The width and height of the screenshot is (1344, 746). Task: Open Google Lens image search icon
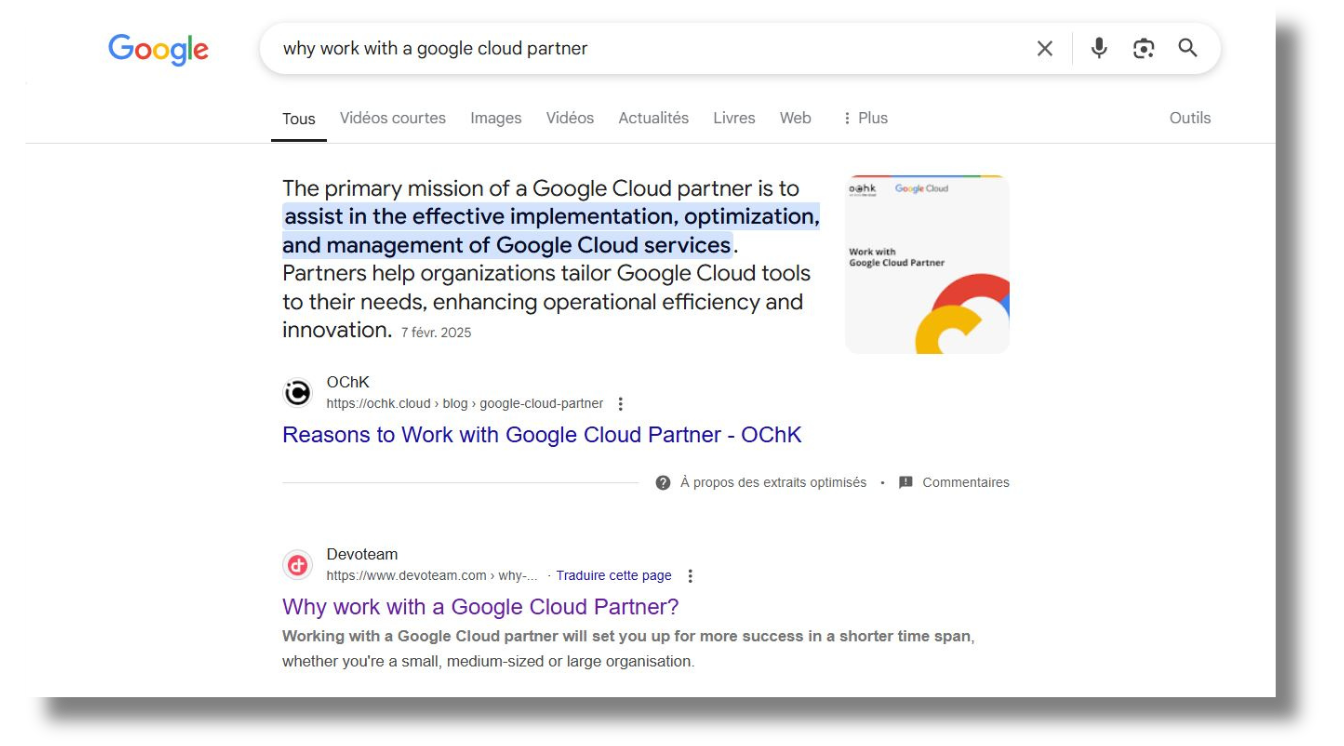click(x=1143, y=48)
